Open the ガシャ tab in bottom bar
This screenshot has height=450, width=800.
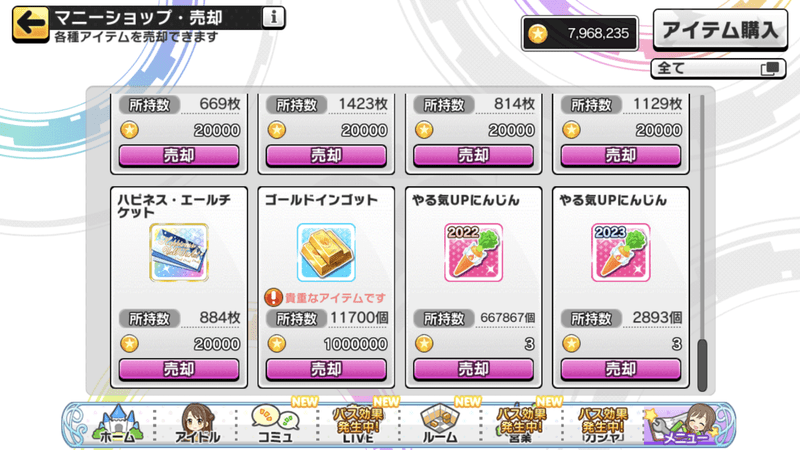(x=603, y=423)
